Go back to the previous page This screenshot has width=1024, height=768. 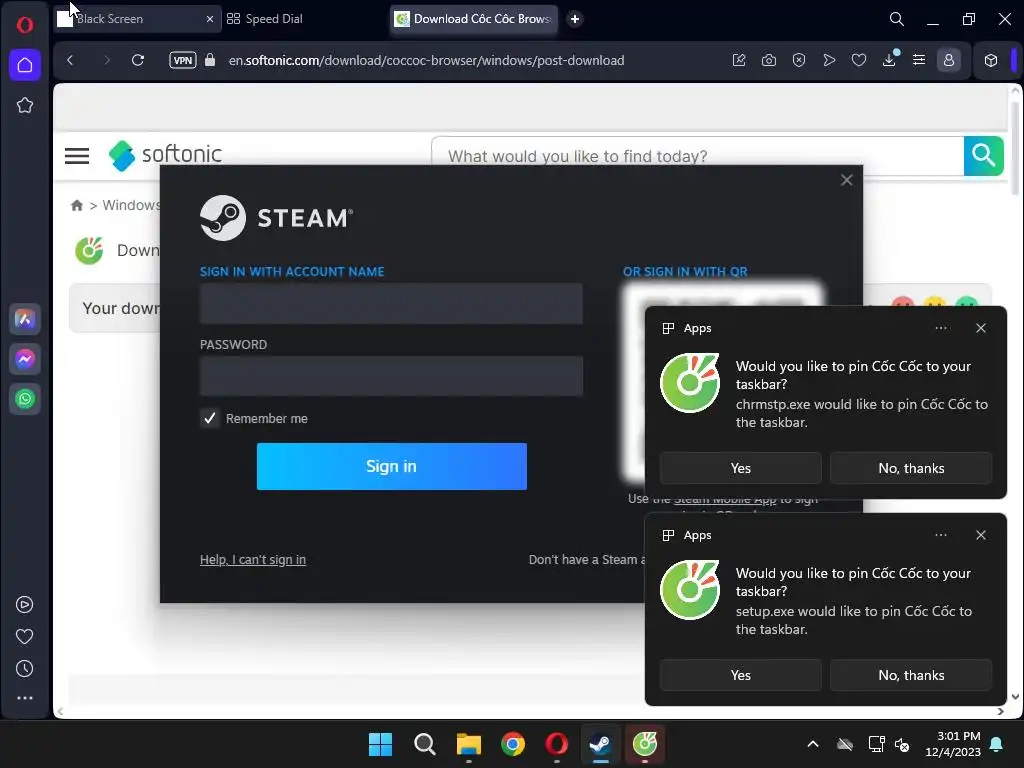71,60
